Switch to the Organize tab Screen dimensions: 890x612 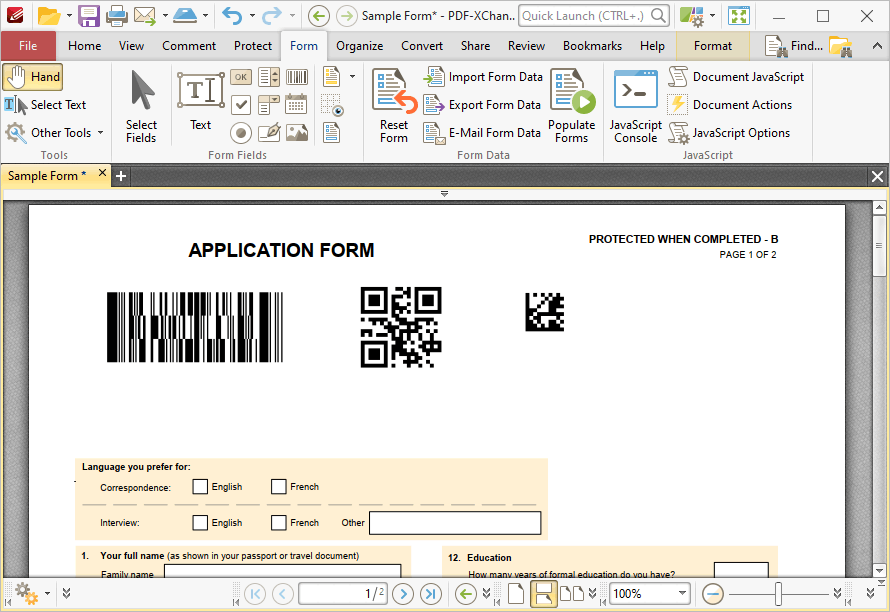pos(359,46)
